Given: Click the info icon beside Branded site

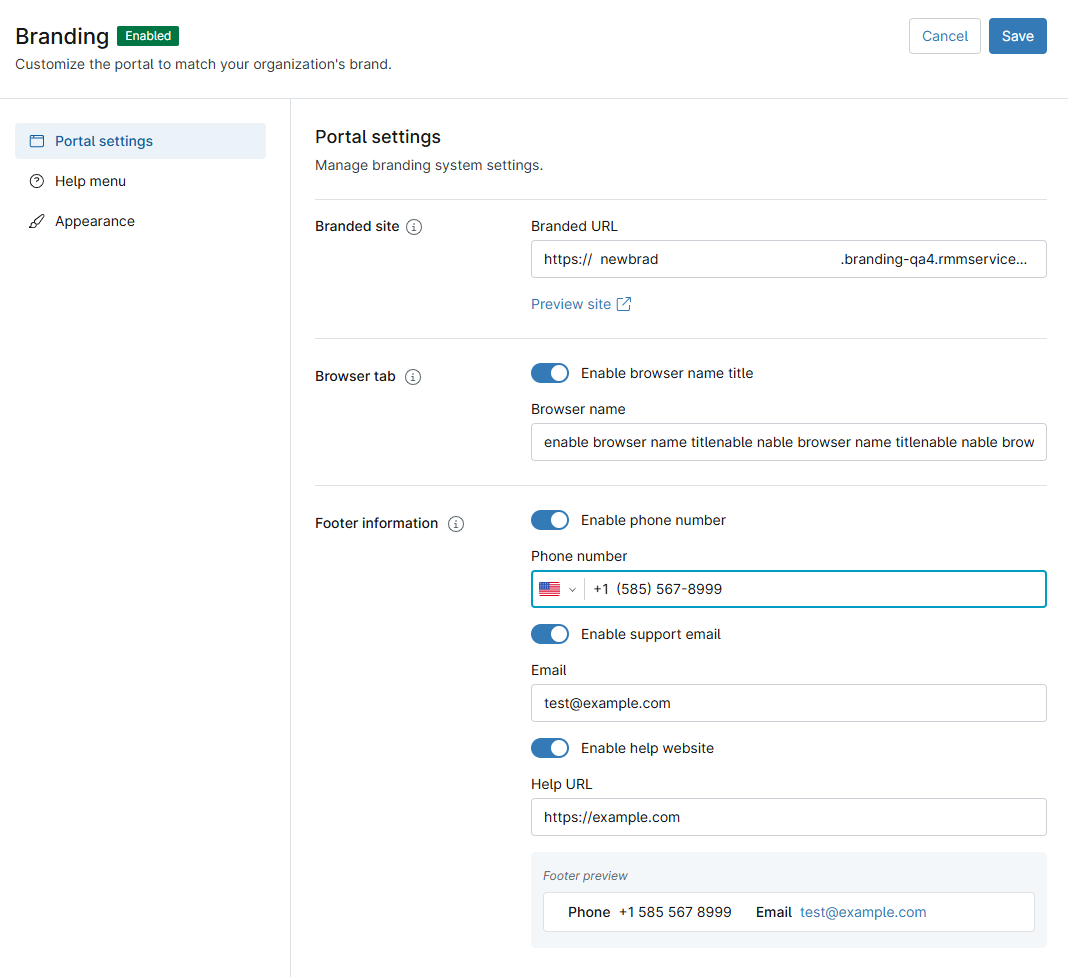Looking at the screenshot, I should [414, 227].
